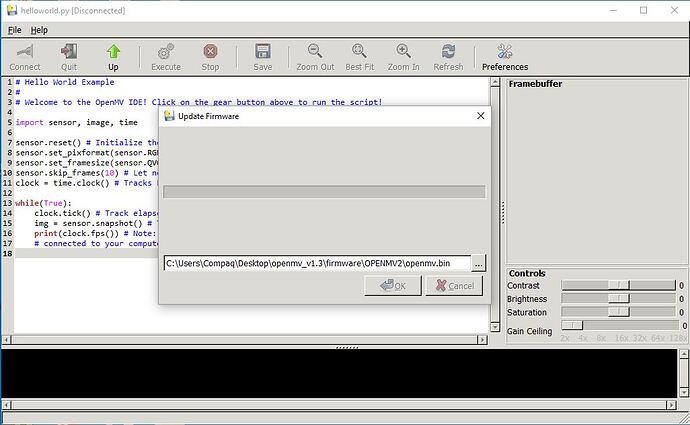Click the firmware update progress bar

tap(324, 192)
